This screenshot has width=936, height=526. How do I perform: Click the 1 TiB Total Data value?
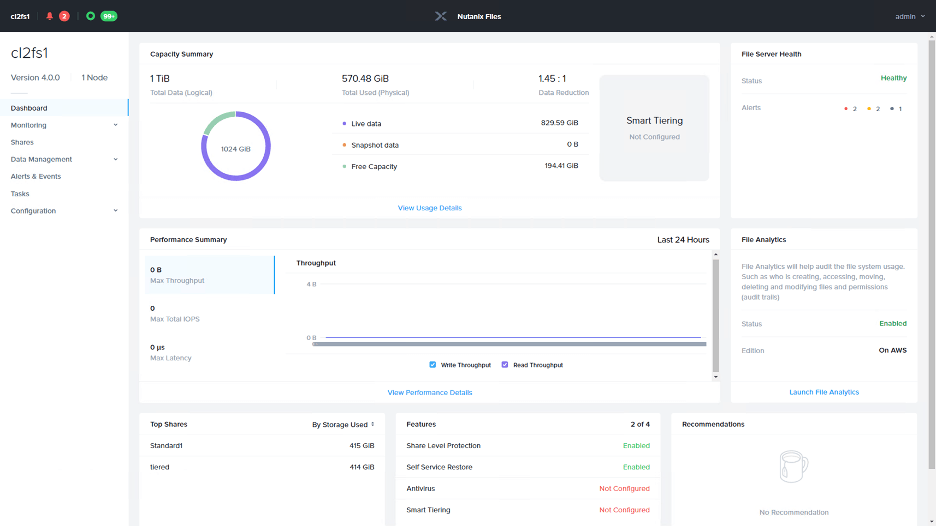pos(160,79)
